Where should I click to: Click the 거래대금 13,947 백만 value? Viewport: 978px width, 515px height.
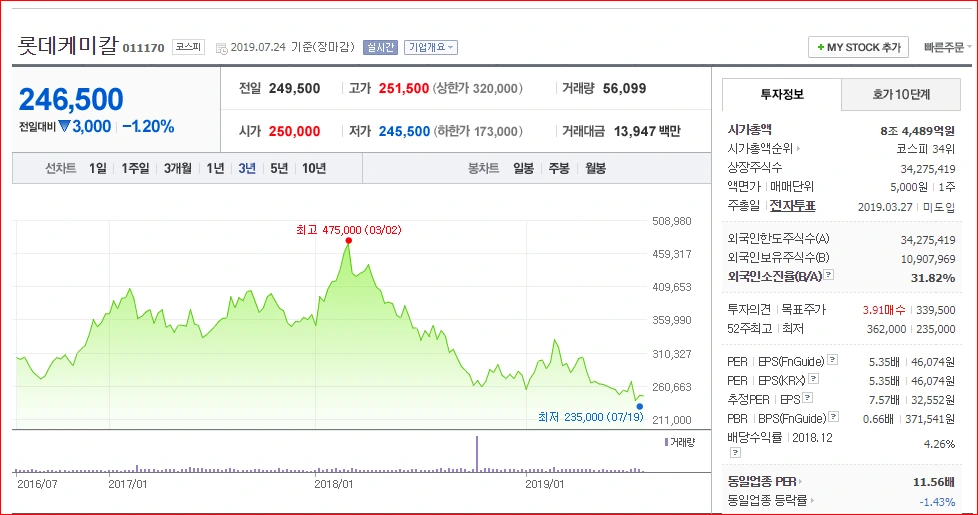(x=647, y=132)
